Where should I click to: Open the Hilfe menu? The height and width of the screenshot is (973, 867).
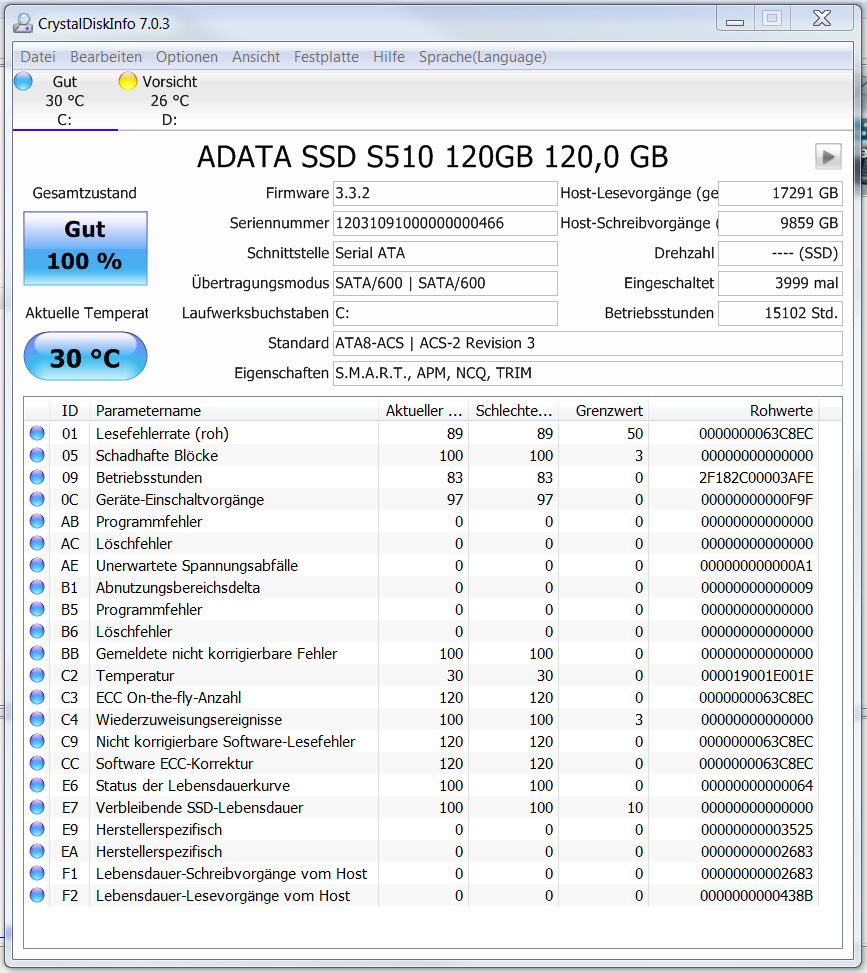pos(389,57)
